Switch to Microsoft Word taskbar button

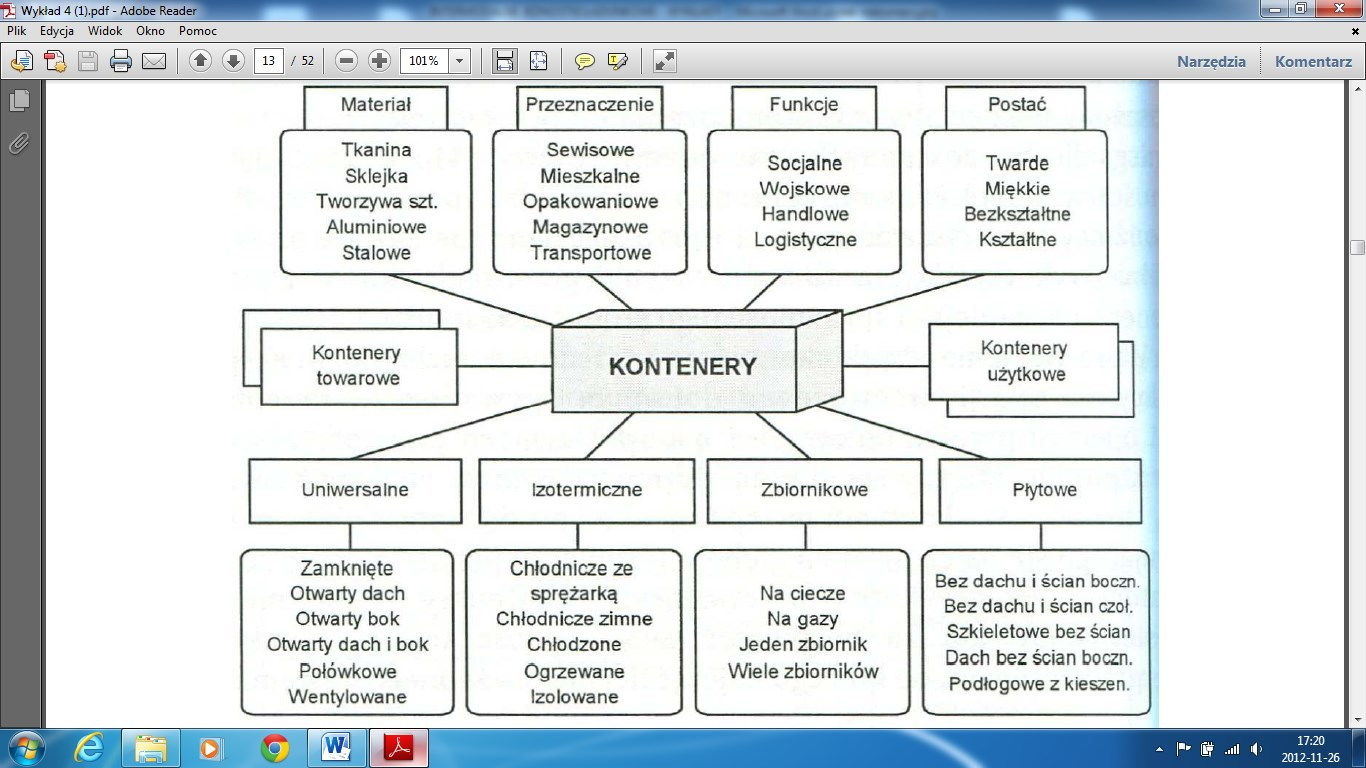[x=336, y=748]
